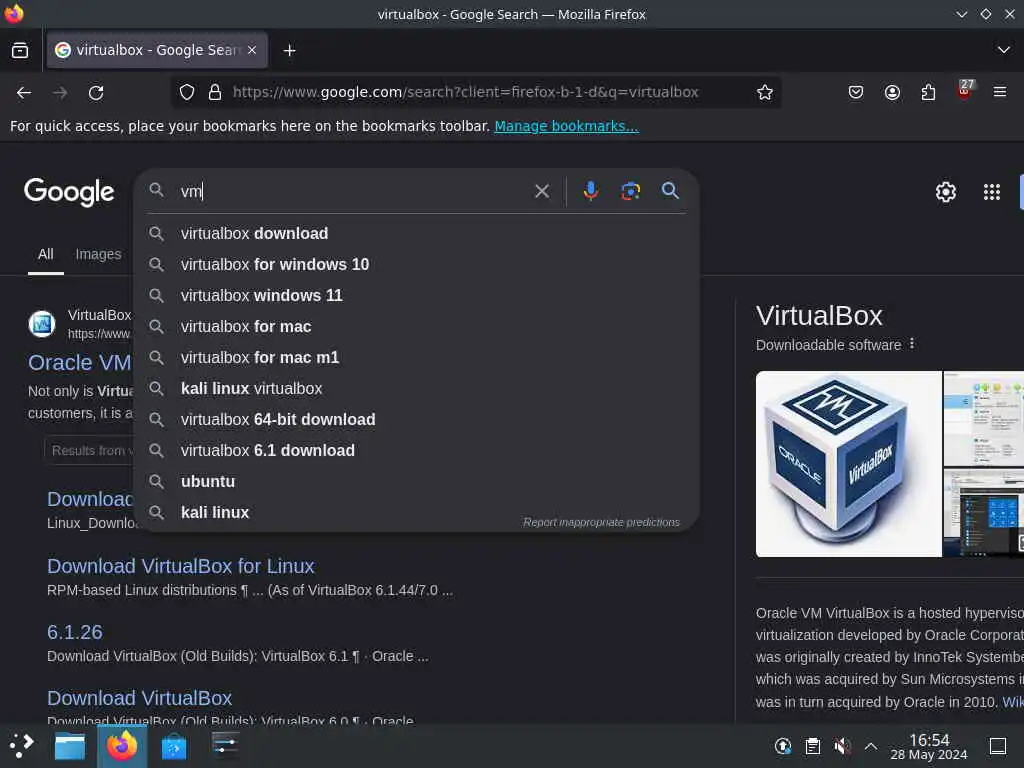Screen dimensions: 1024x768
Task: Toggle the muted volume tray icon
Action: coord(842,746)
